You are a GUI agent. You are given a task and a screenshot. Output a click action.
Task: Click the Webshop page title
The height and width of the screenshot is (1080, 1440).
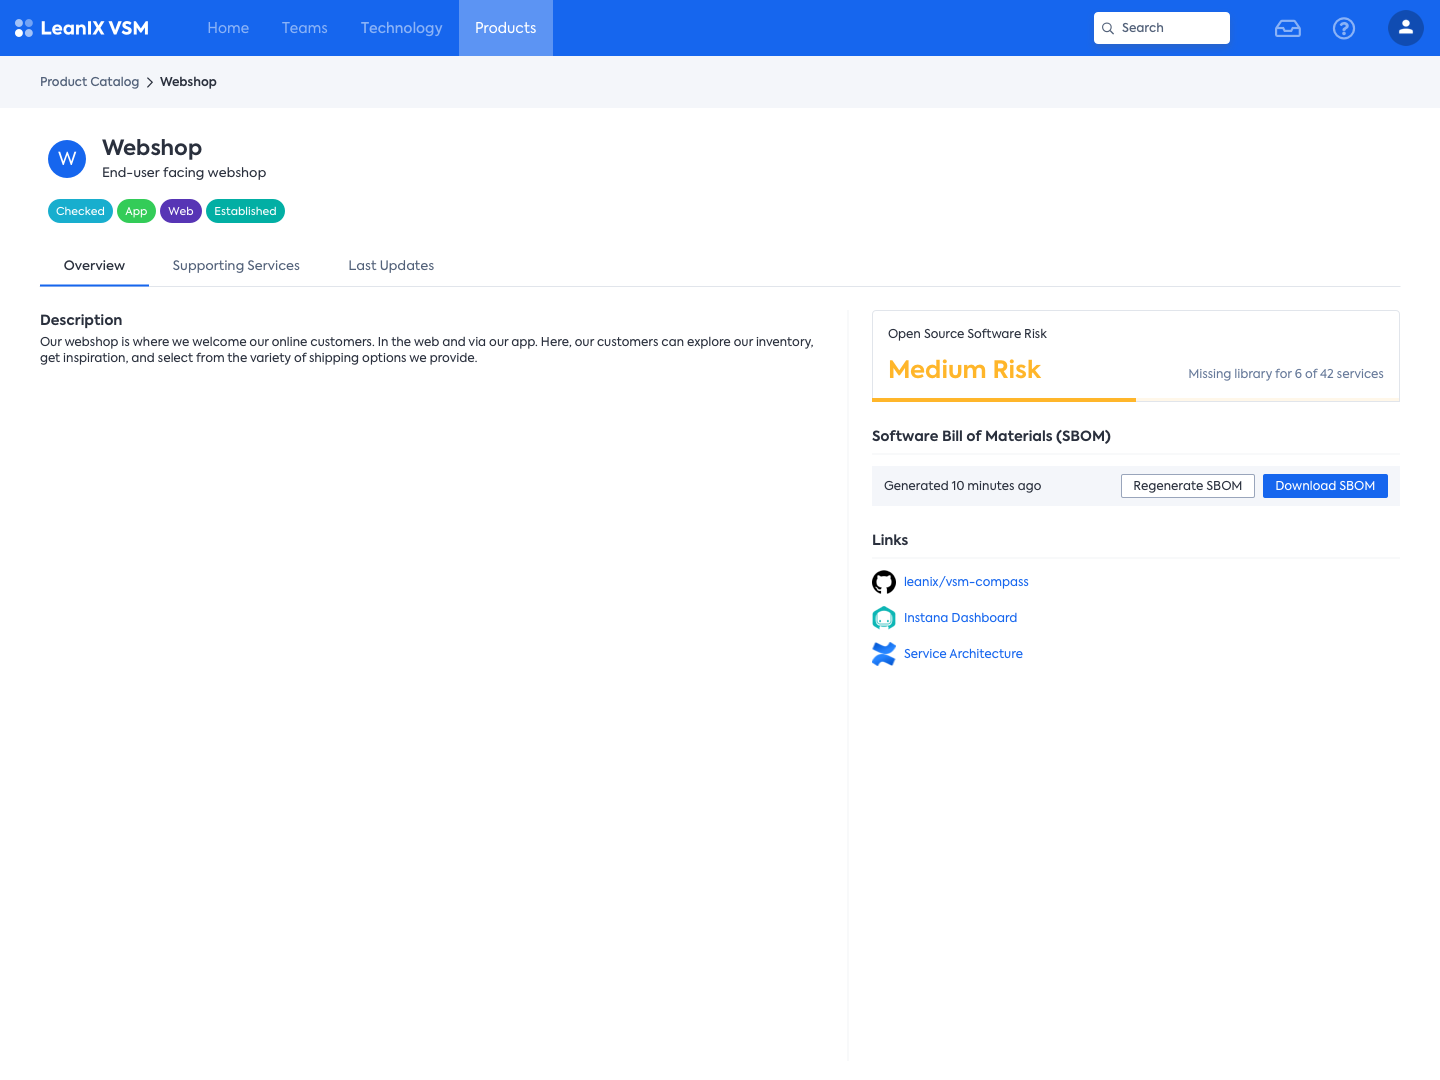[x=152, y=148]
